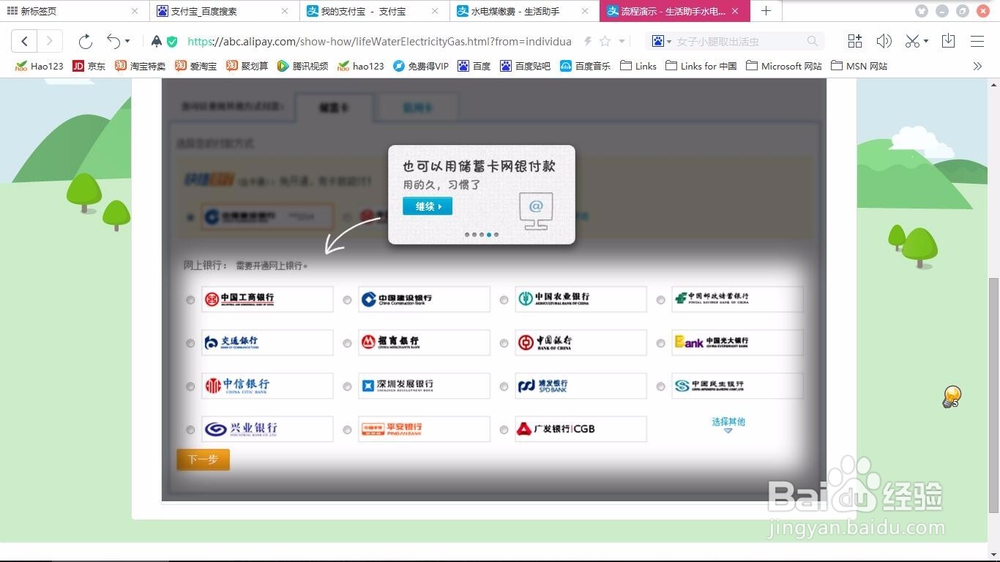
Task: Open the 京东 bookmark
Action: [89, 66]
